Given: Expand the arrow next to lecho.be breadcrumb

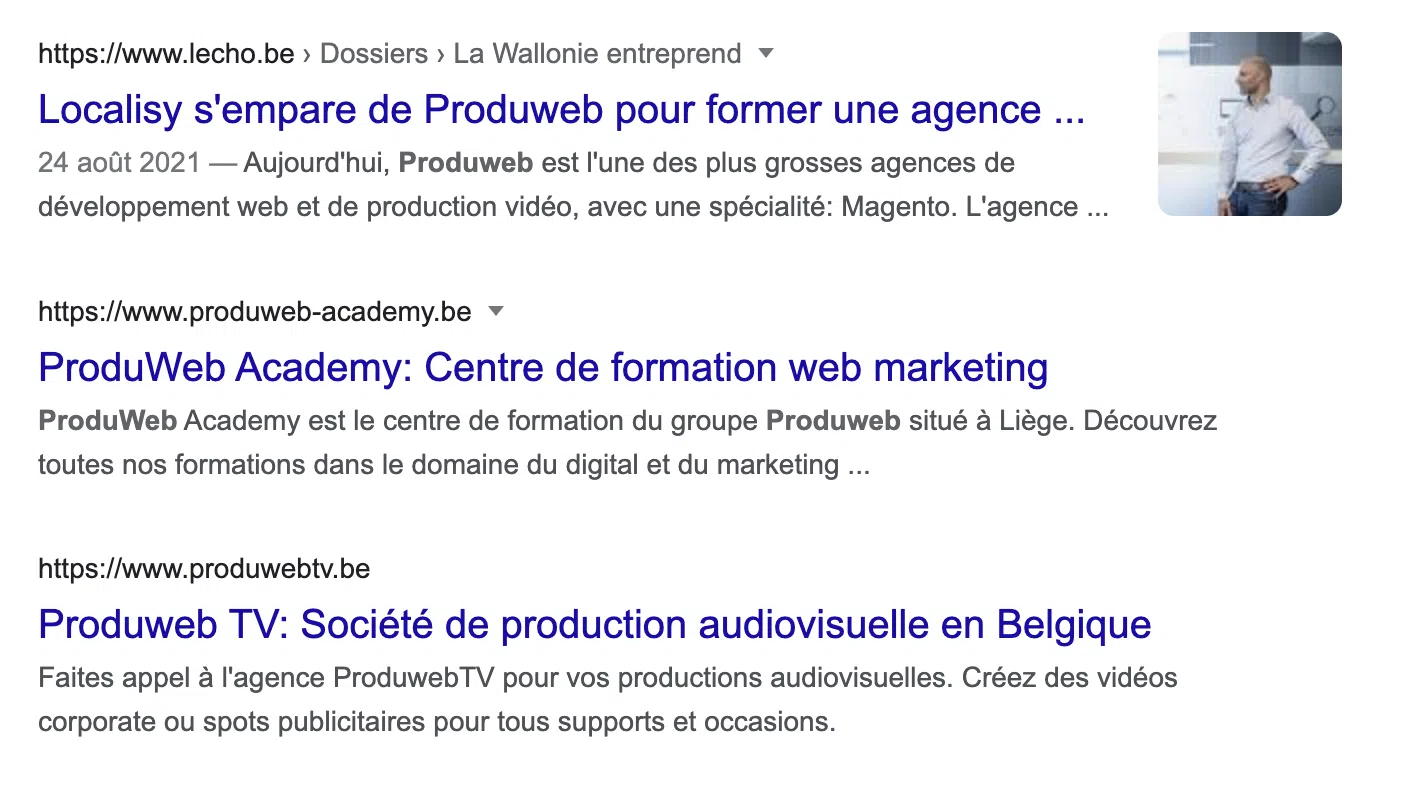Looking at the screenshot, I should [x=766, y=53].
